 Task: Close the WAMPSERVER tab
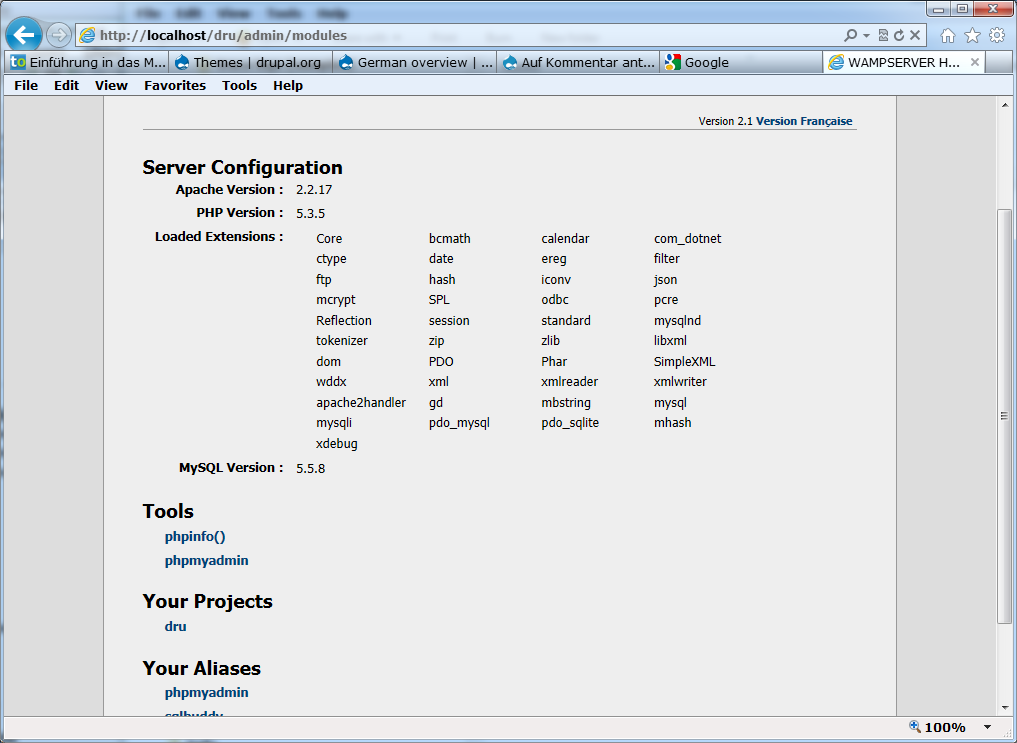click(975, 62)
